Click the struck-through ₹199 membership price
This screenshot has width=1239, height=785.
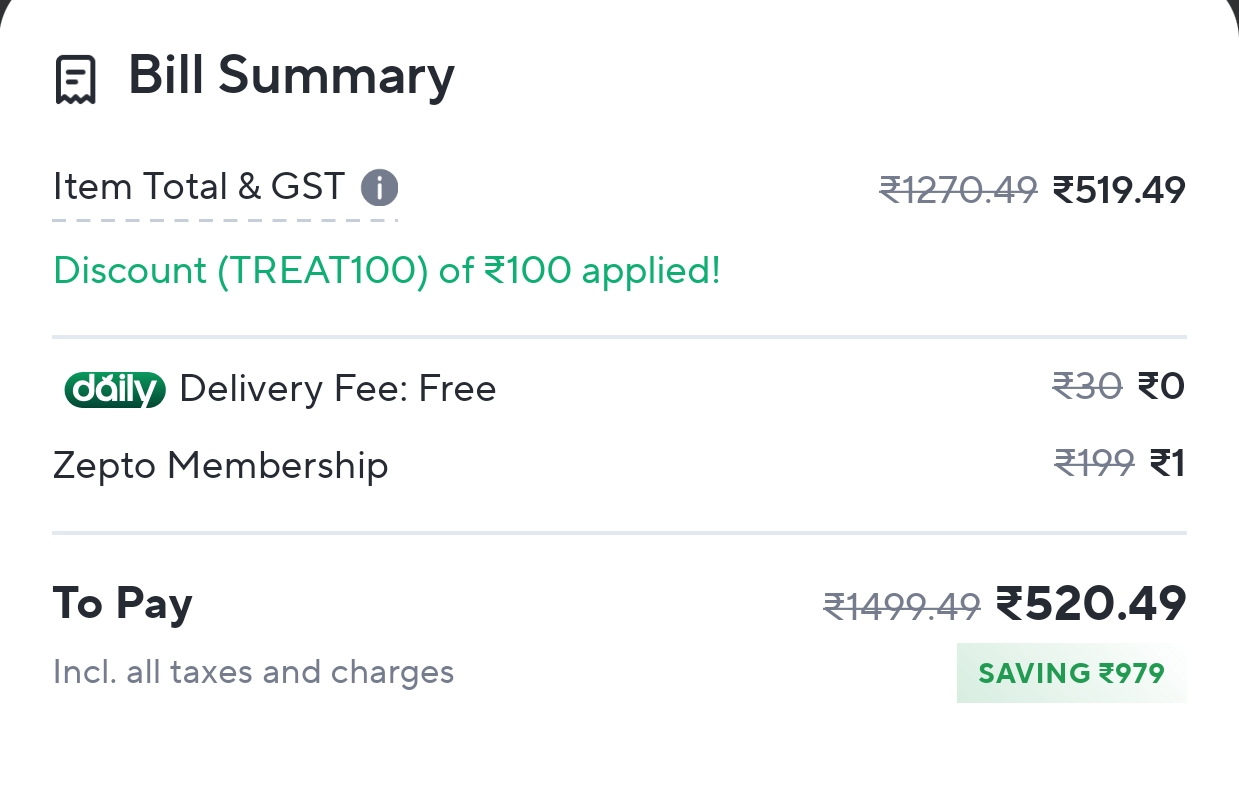click(x=1094, y=463)
